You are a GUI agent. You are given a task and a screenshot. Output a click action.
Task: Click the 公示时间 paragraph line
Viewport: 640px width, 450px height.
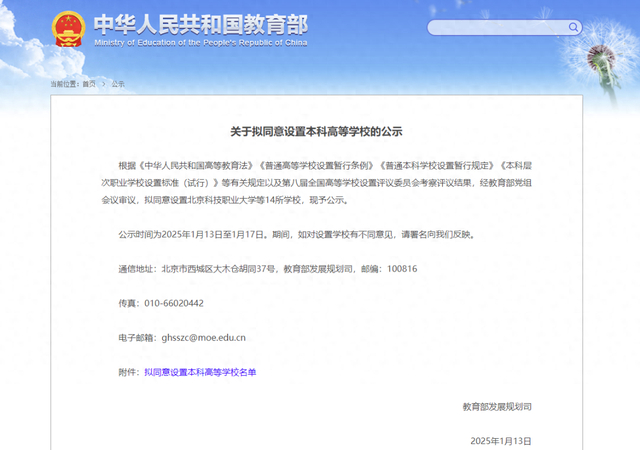[297, 234]
